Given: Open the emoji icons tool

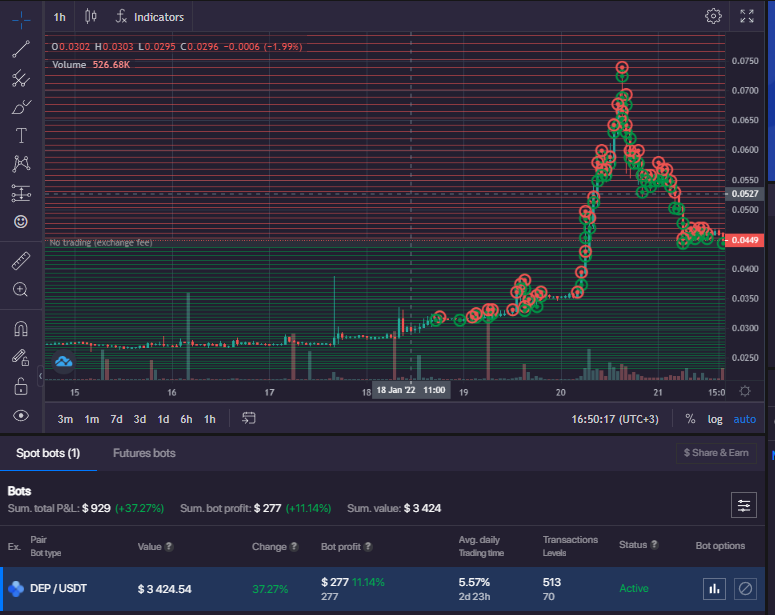Looking at the screenshot, I should [21, 221].
